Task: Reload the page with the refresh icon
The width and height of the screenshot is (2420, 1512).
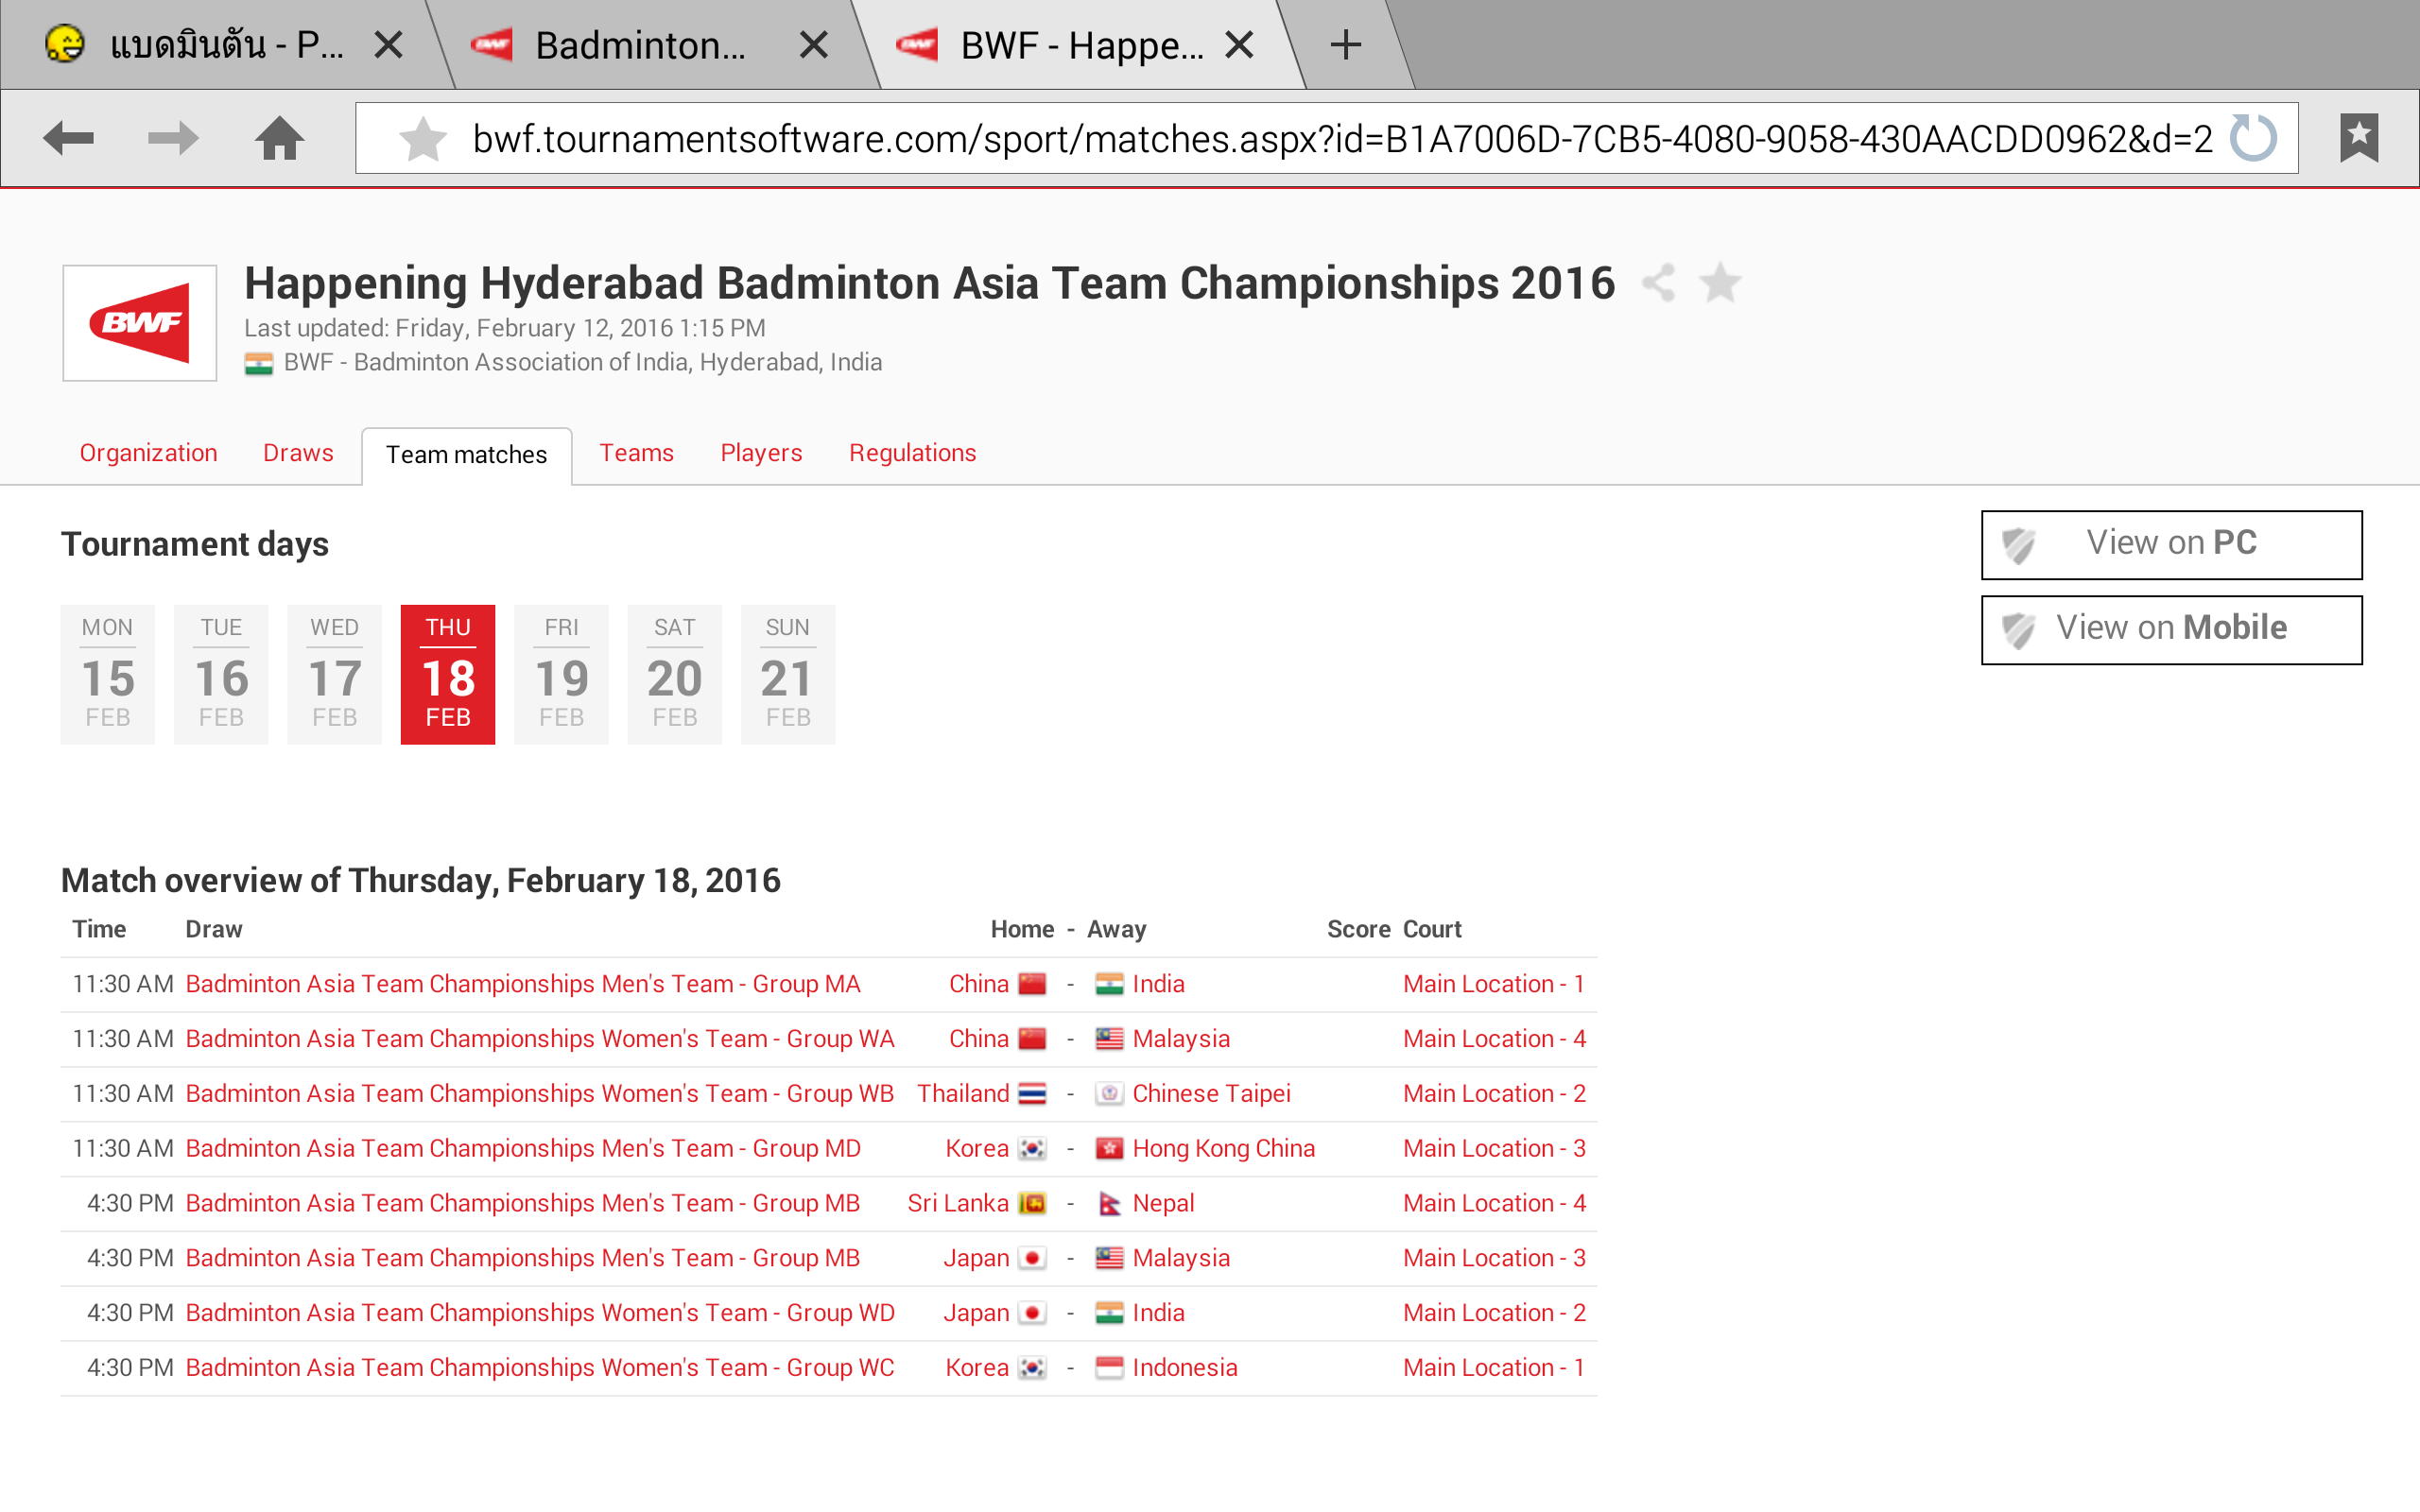Action: coord(2252,138)
